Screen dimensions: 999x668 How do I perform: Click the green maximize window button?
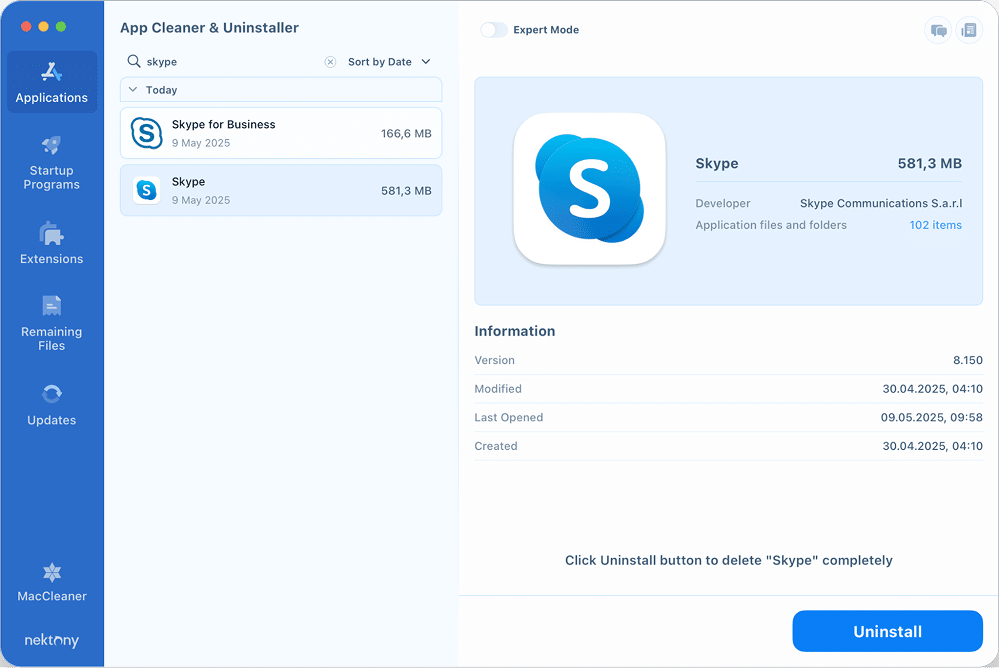click(61, 26)
